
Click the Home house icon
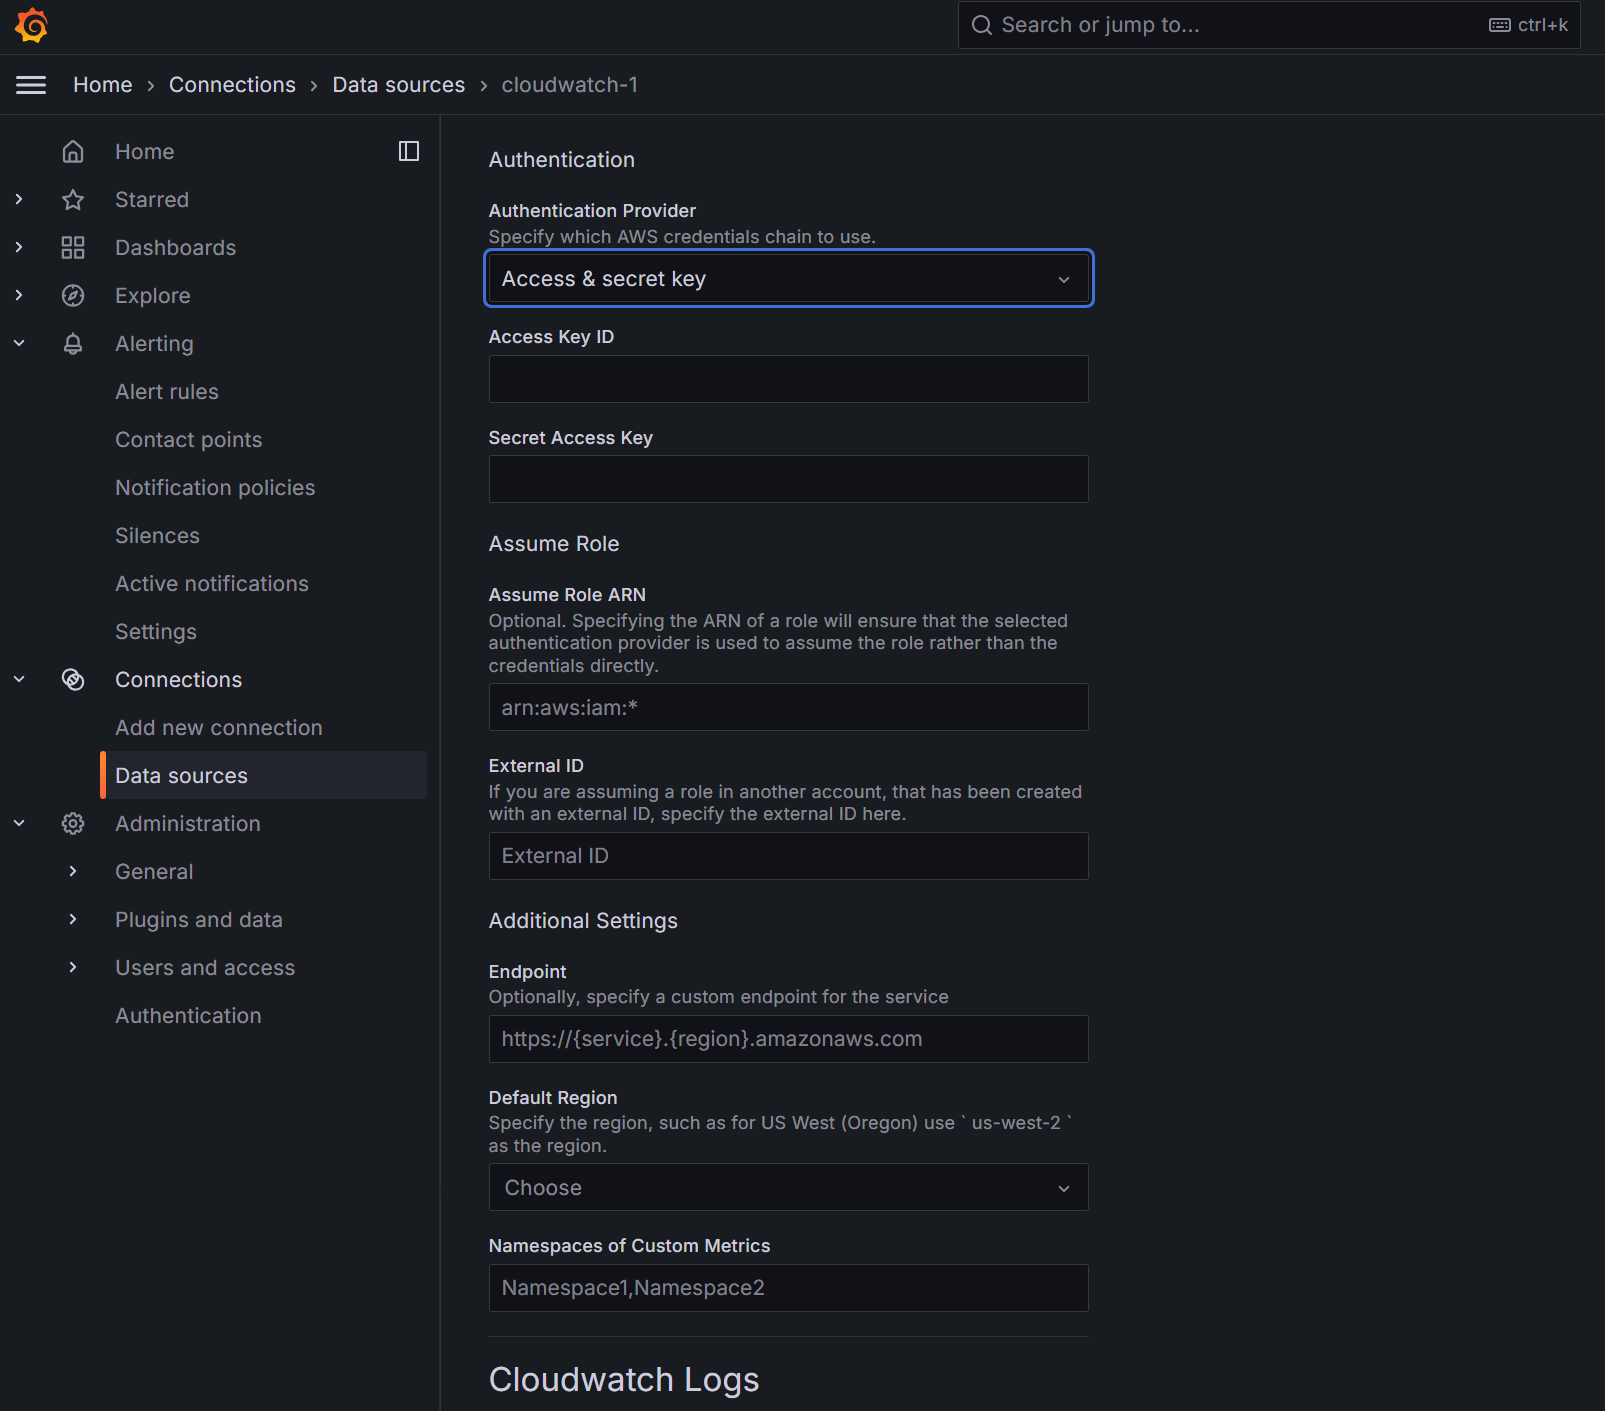(73, 151)
